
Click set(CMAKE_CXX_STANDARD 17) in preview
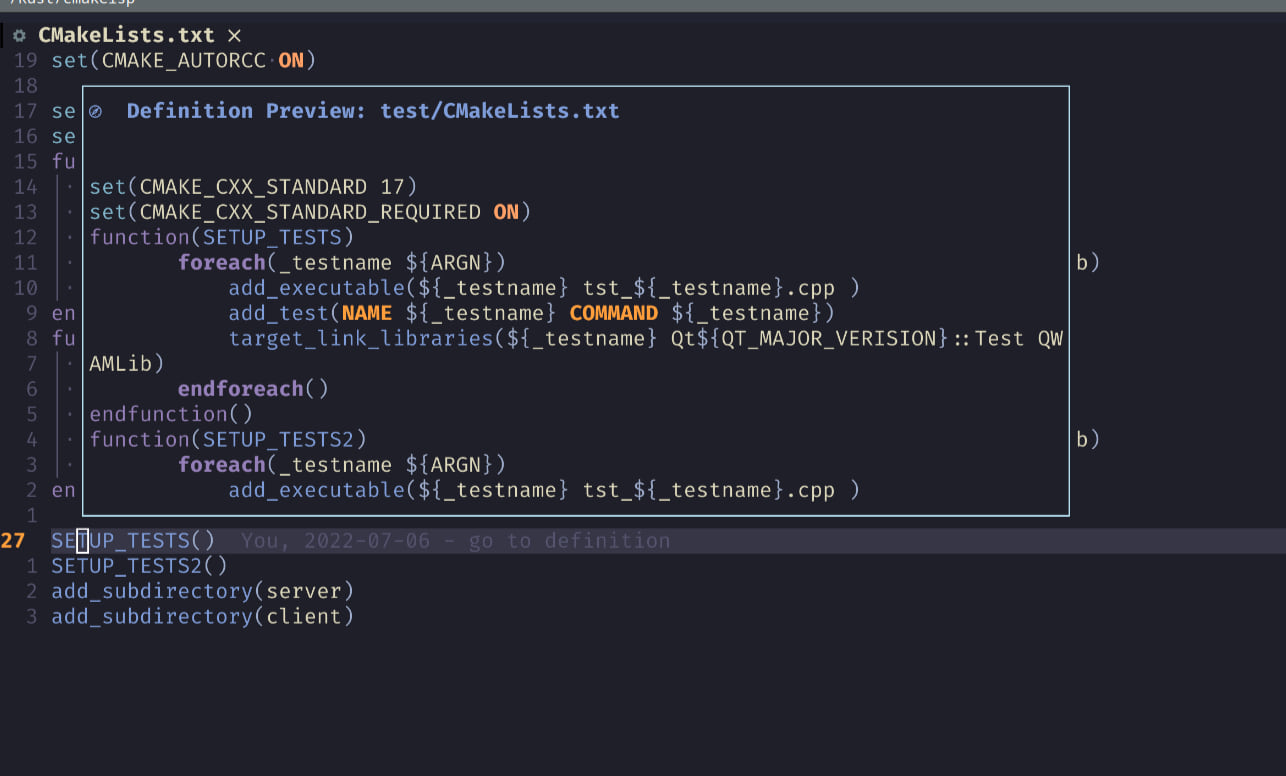pyautogui.click(x=253, y=187)
